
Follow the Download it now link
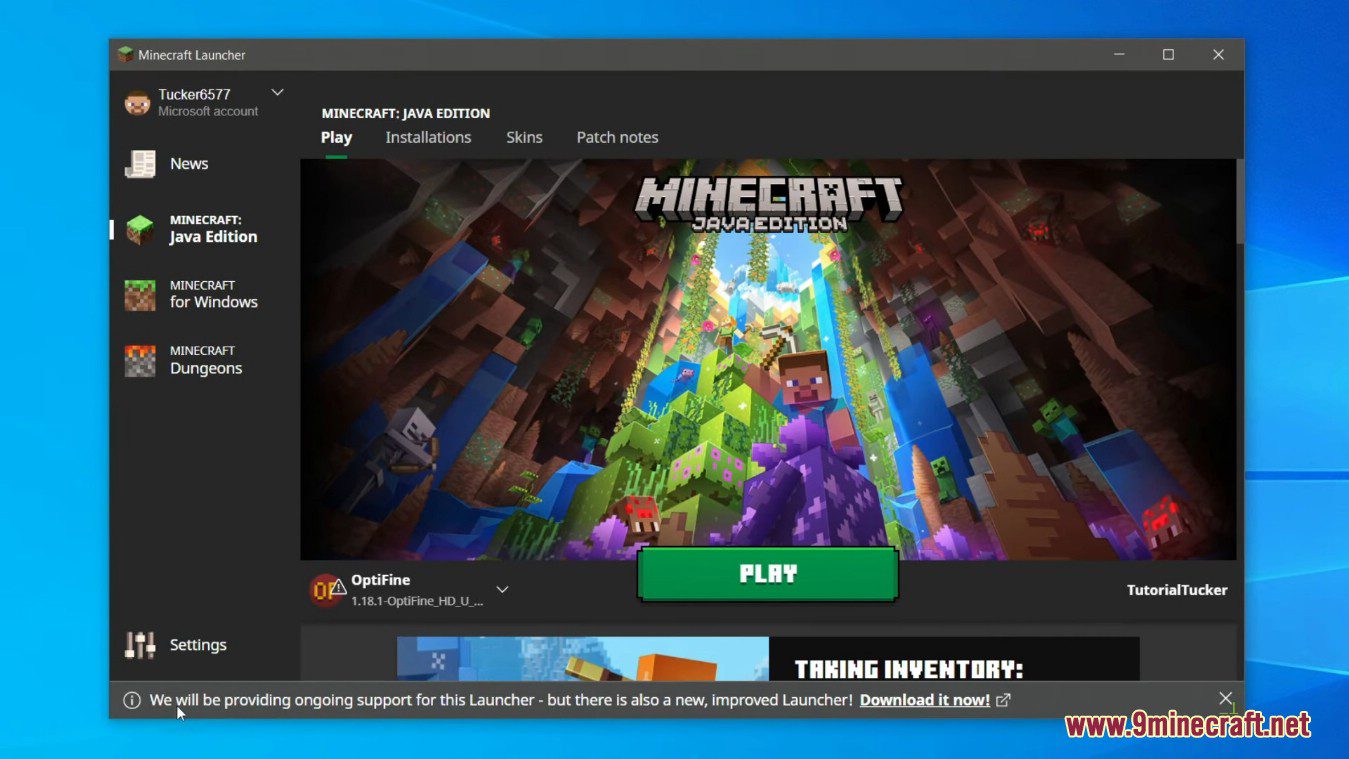tap(925, 700)
